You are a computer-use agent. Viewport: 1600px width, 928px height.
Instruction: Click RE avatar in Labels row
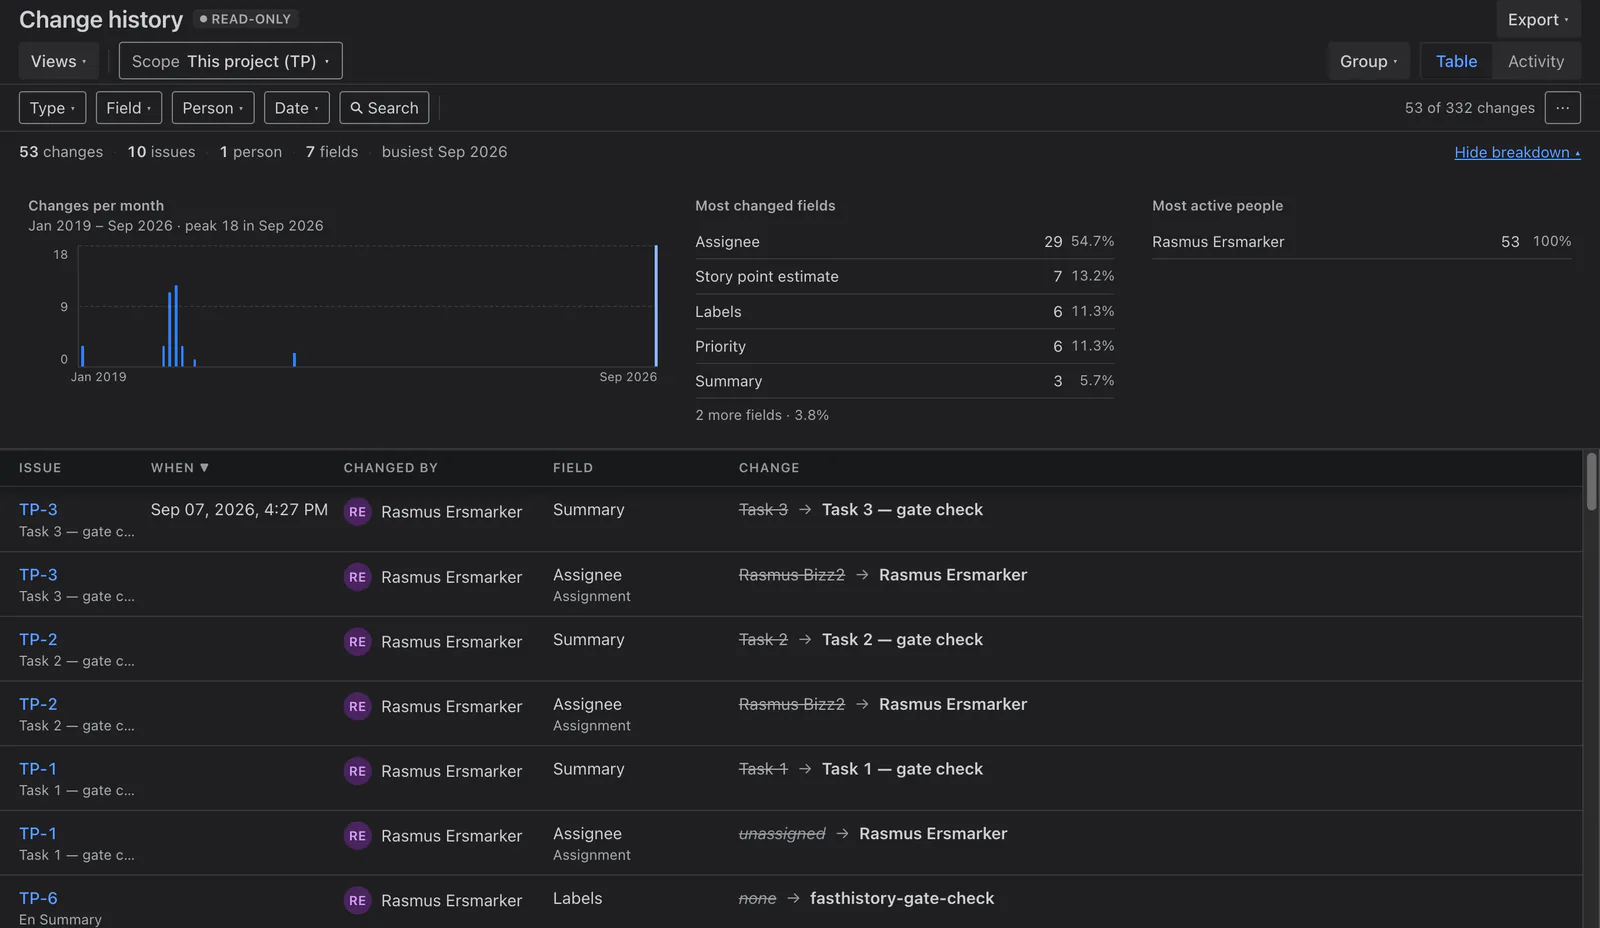click(357, 901)
